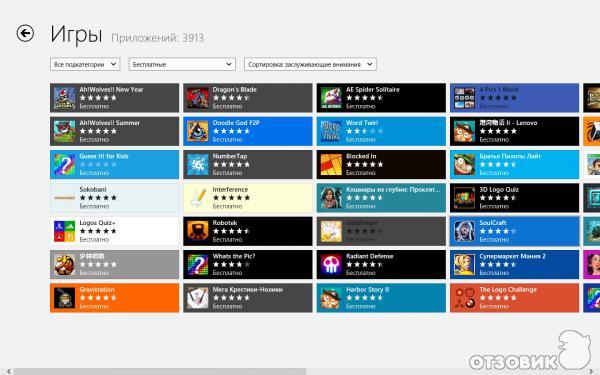The width and height of the screenshot is (600, 375).
Task: Open the Супермаркет Мания 2 icon
Action: 465,264
